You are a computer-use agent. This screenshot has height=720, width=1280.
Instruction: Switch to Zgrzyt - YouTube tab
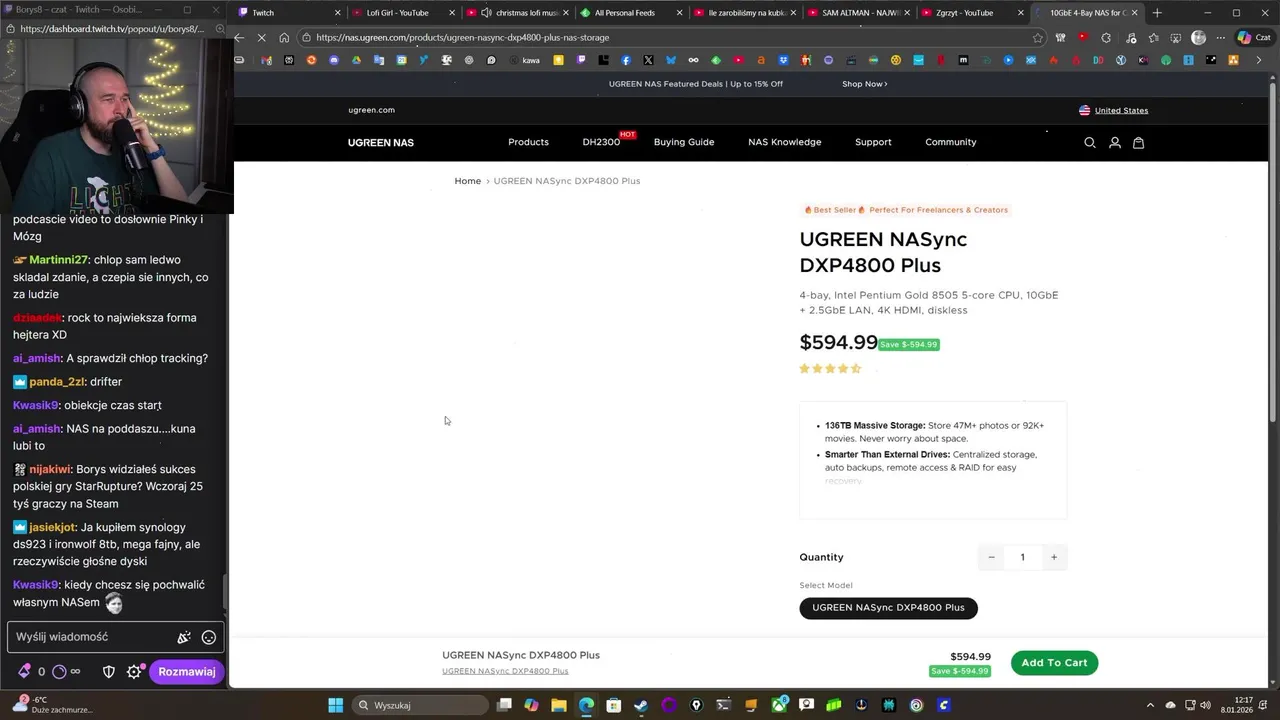[x=973, y=13]
